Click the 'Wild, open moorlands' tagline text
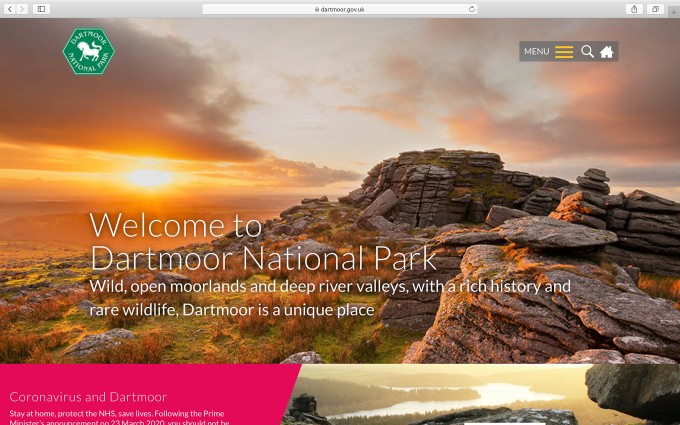Image resolution: width=680 pixels, height=425 pixels. coord(330,298)
